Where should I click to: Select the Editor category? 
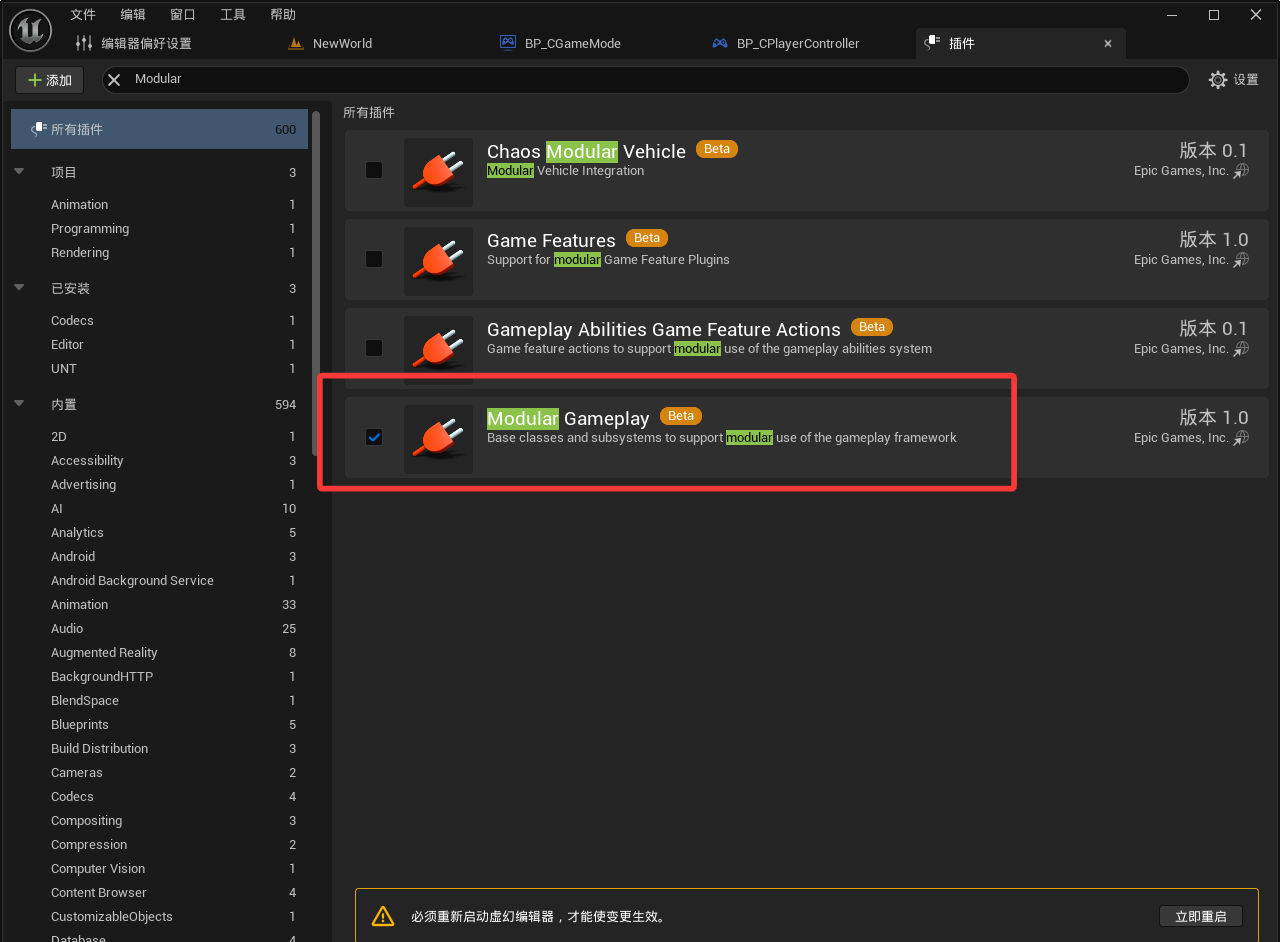point(159,344)
